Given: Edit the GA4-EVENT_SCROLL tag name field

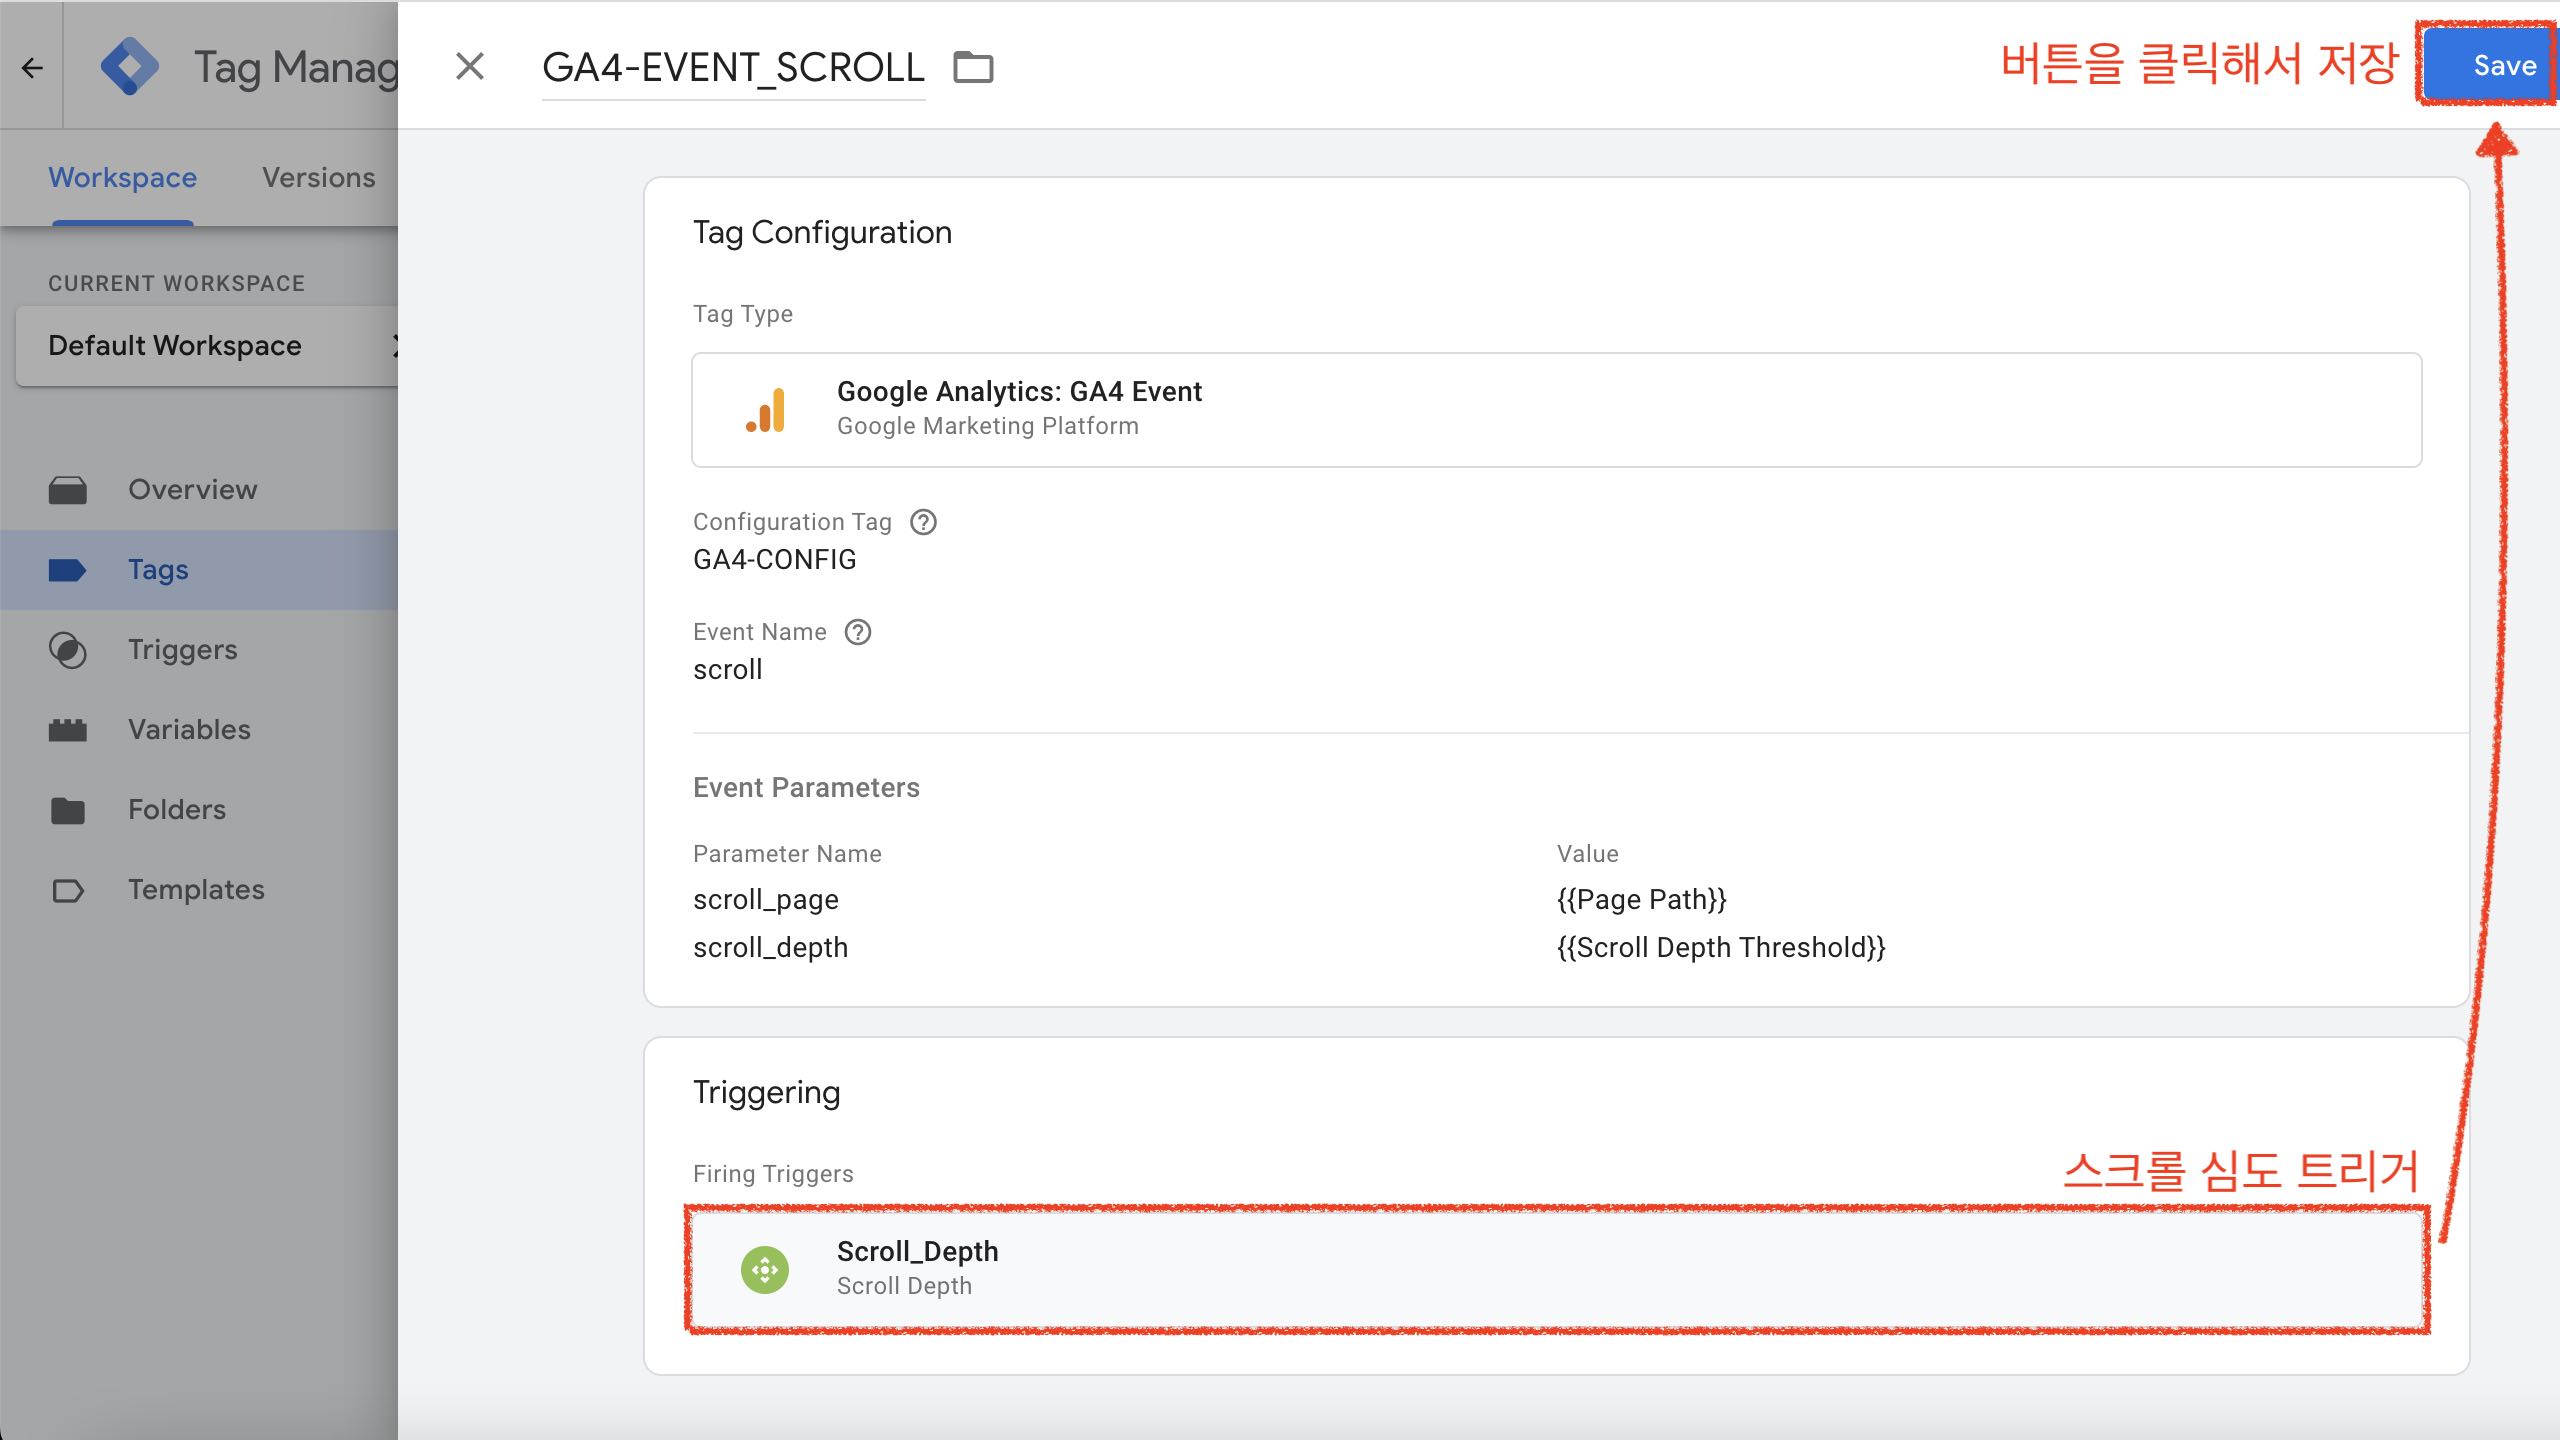Looking at the screenshot, I should coord(732,67).
